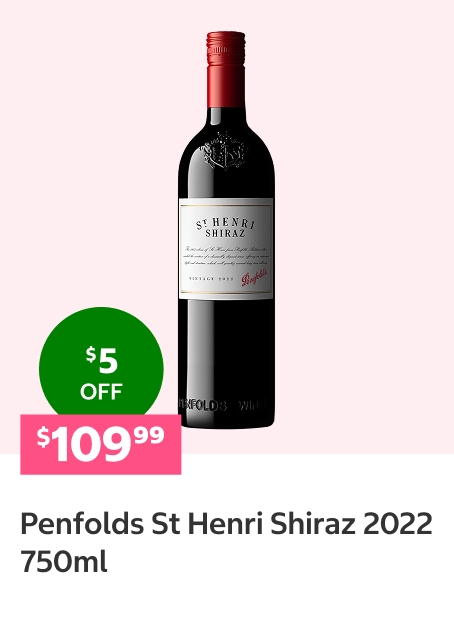Click the SHIRAZ word on bottle label
The height and width of the screenshot is (620, 454).
pyautogui.click(x=225, y=233)
